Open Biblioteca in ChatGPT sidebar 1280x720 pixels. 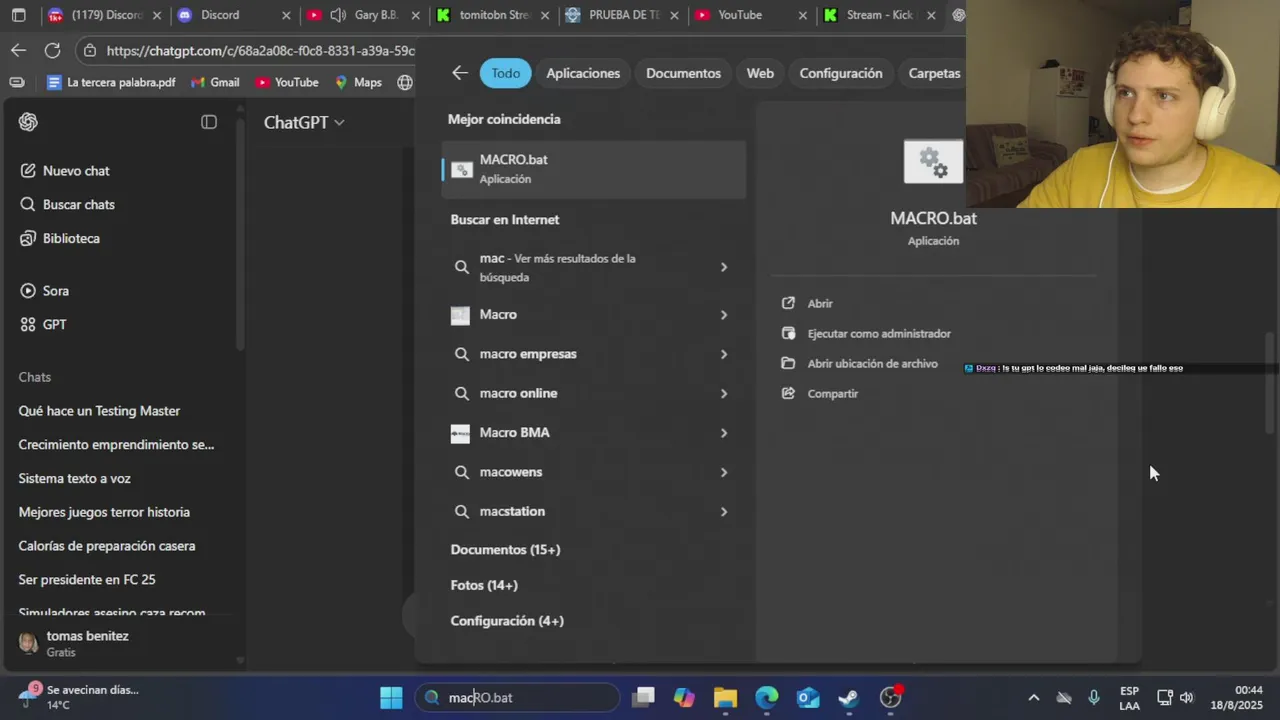pos(60,239)
